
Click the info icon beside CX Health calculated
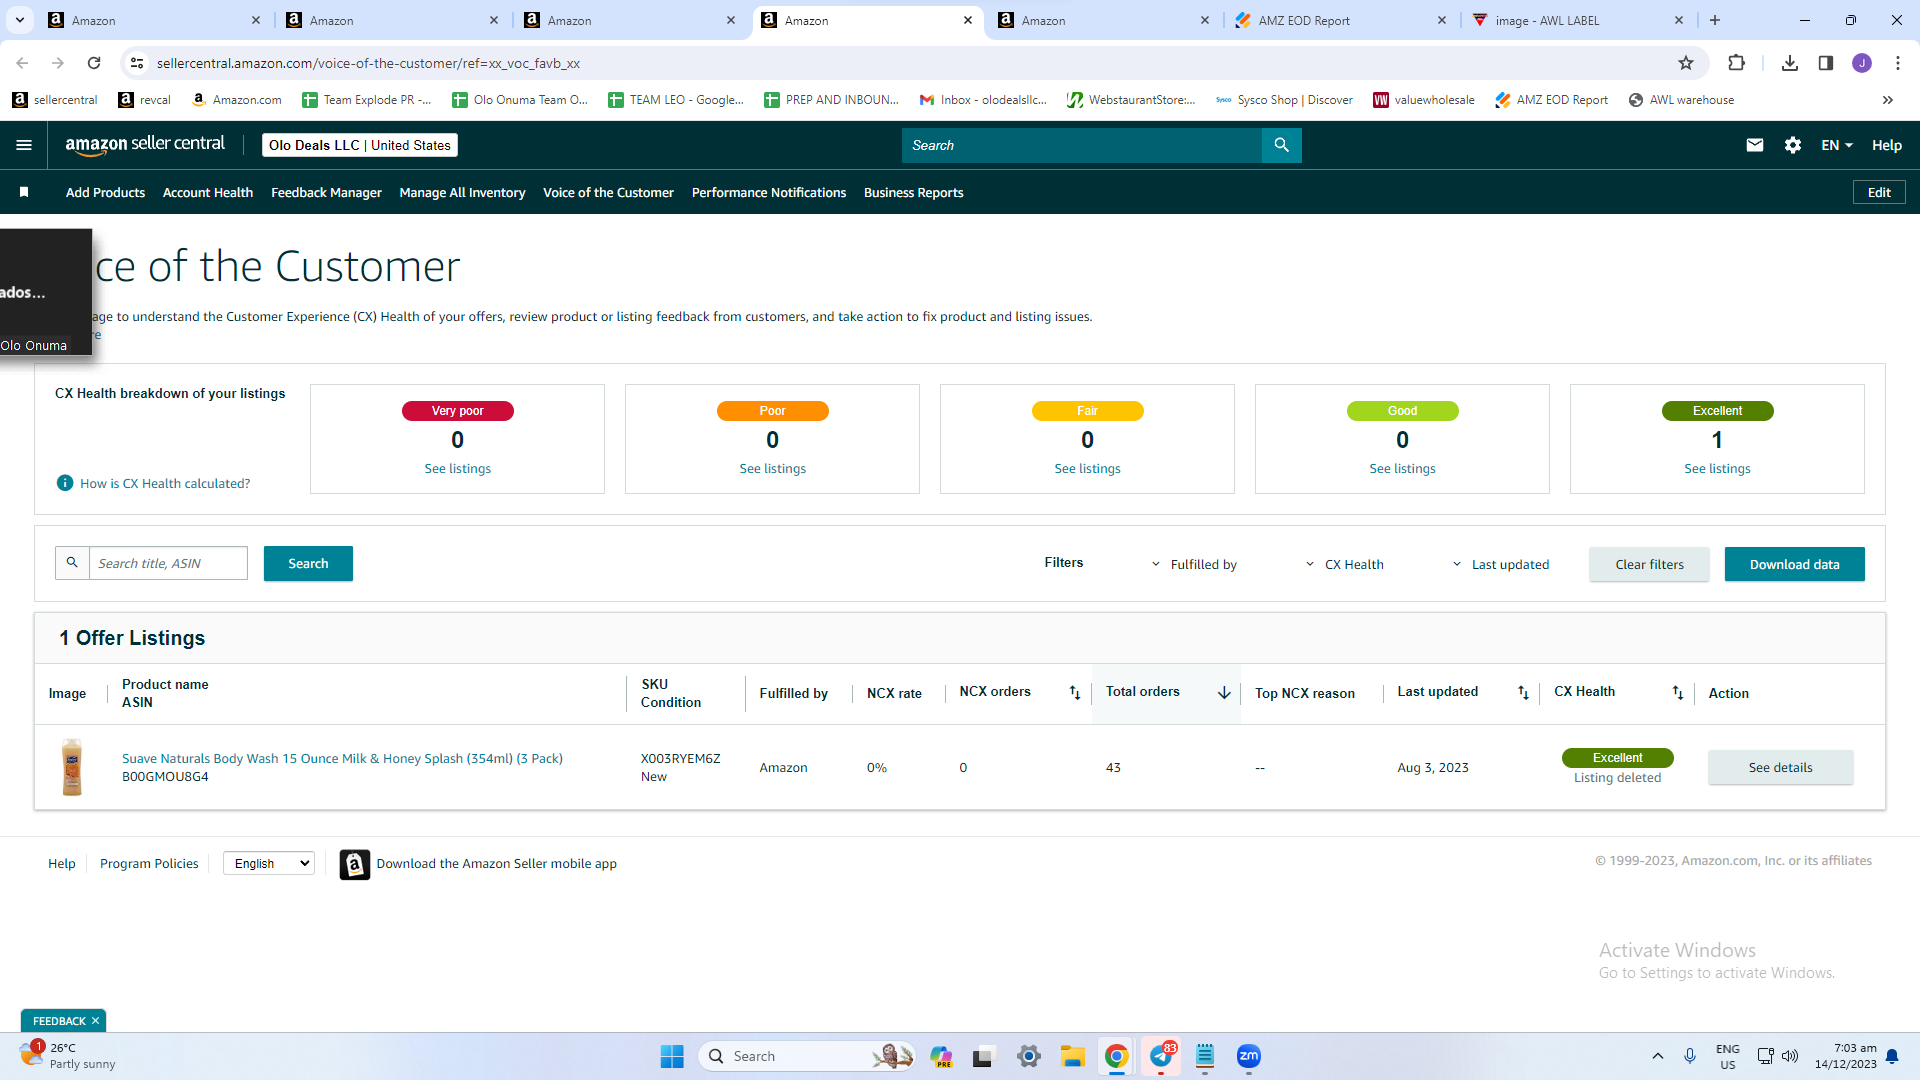tap(65, 483)
